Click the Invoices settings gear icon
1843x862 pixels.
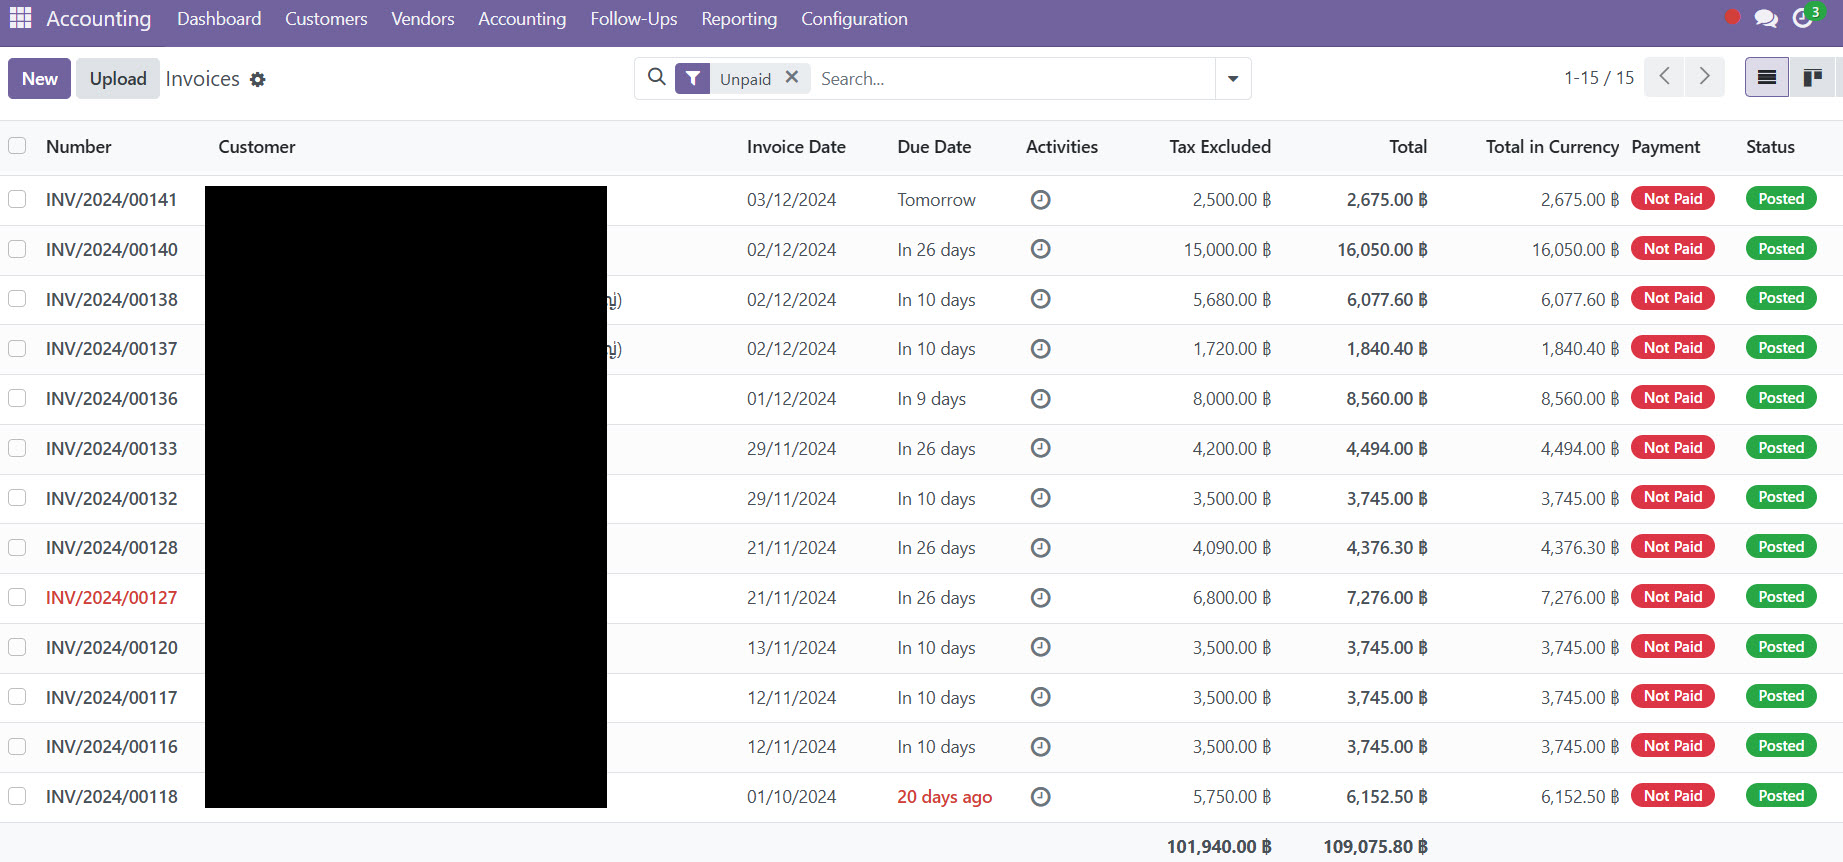(258, 79)
